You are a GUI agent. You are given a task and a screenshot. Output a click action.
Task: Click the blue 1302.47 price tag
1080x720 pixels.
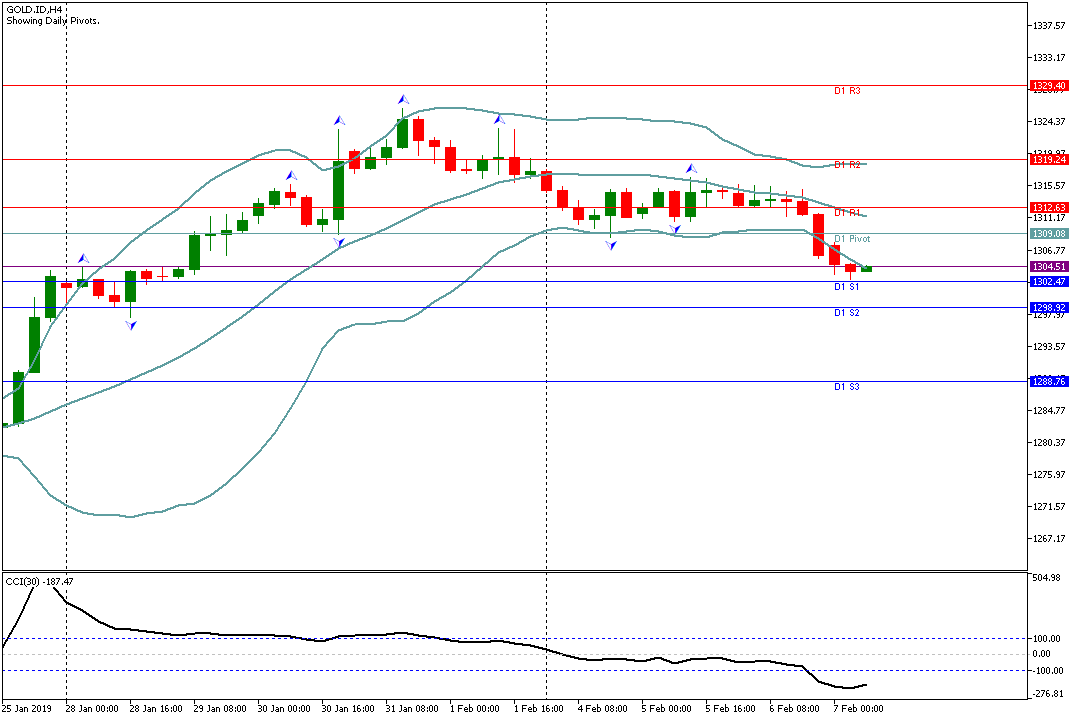pyautogui.click(x=1049, y=282)
